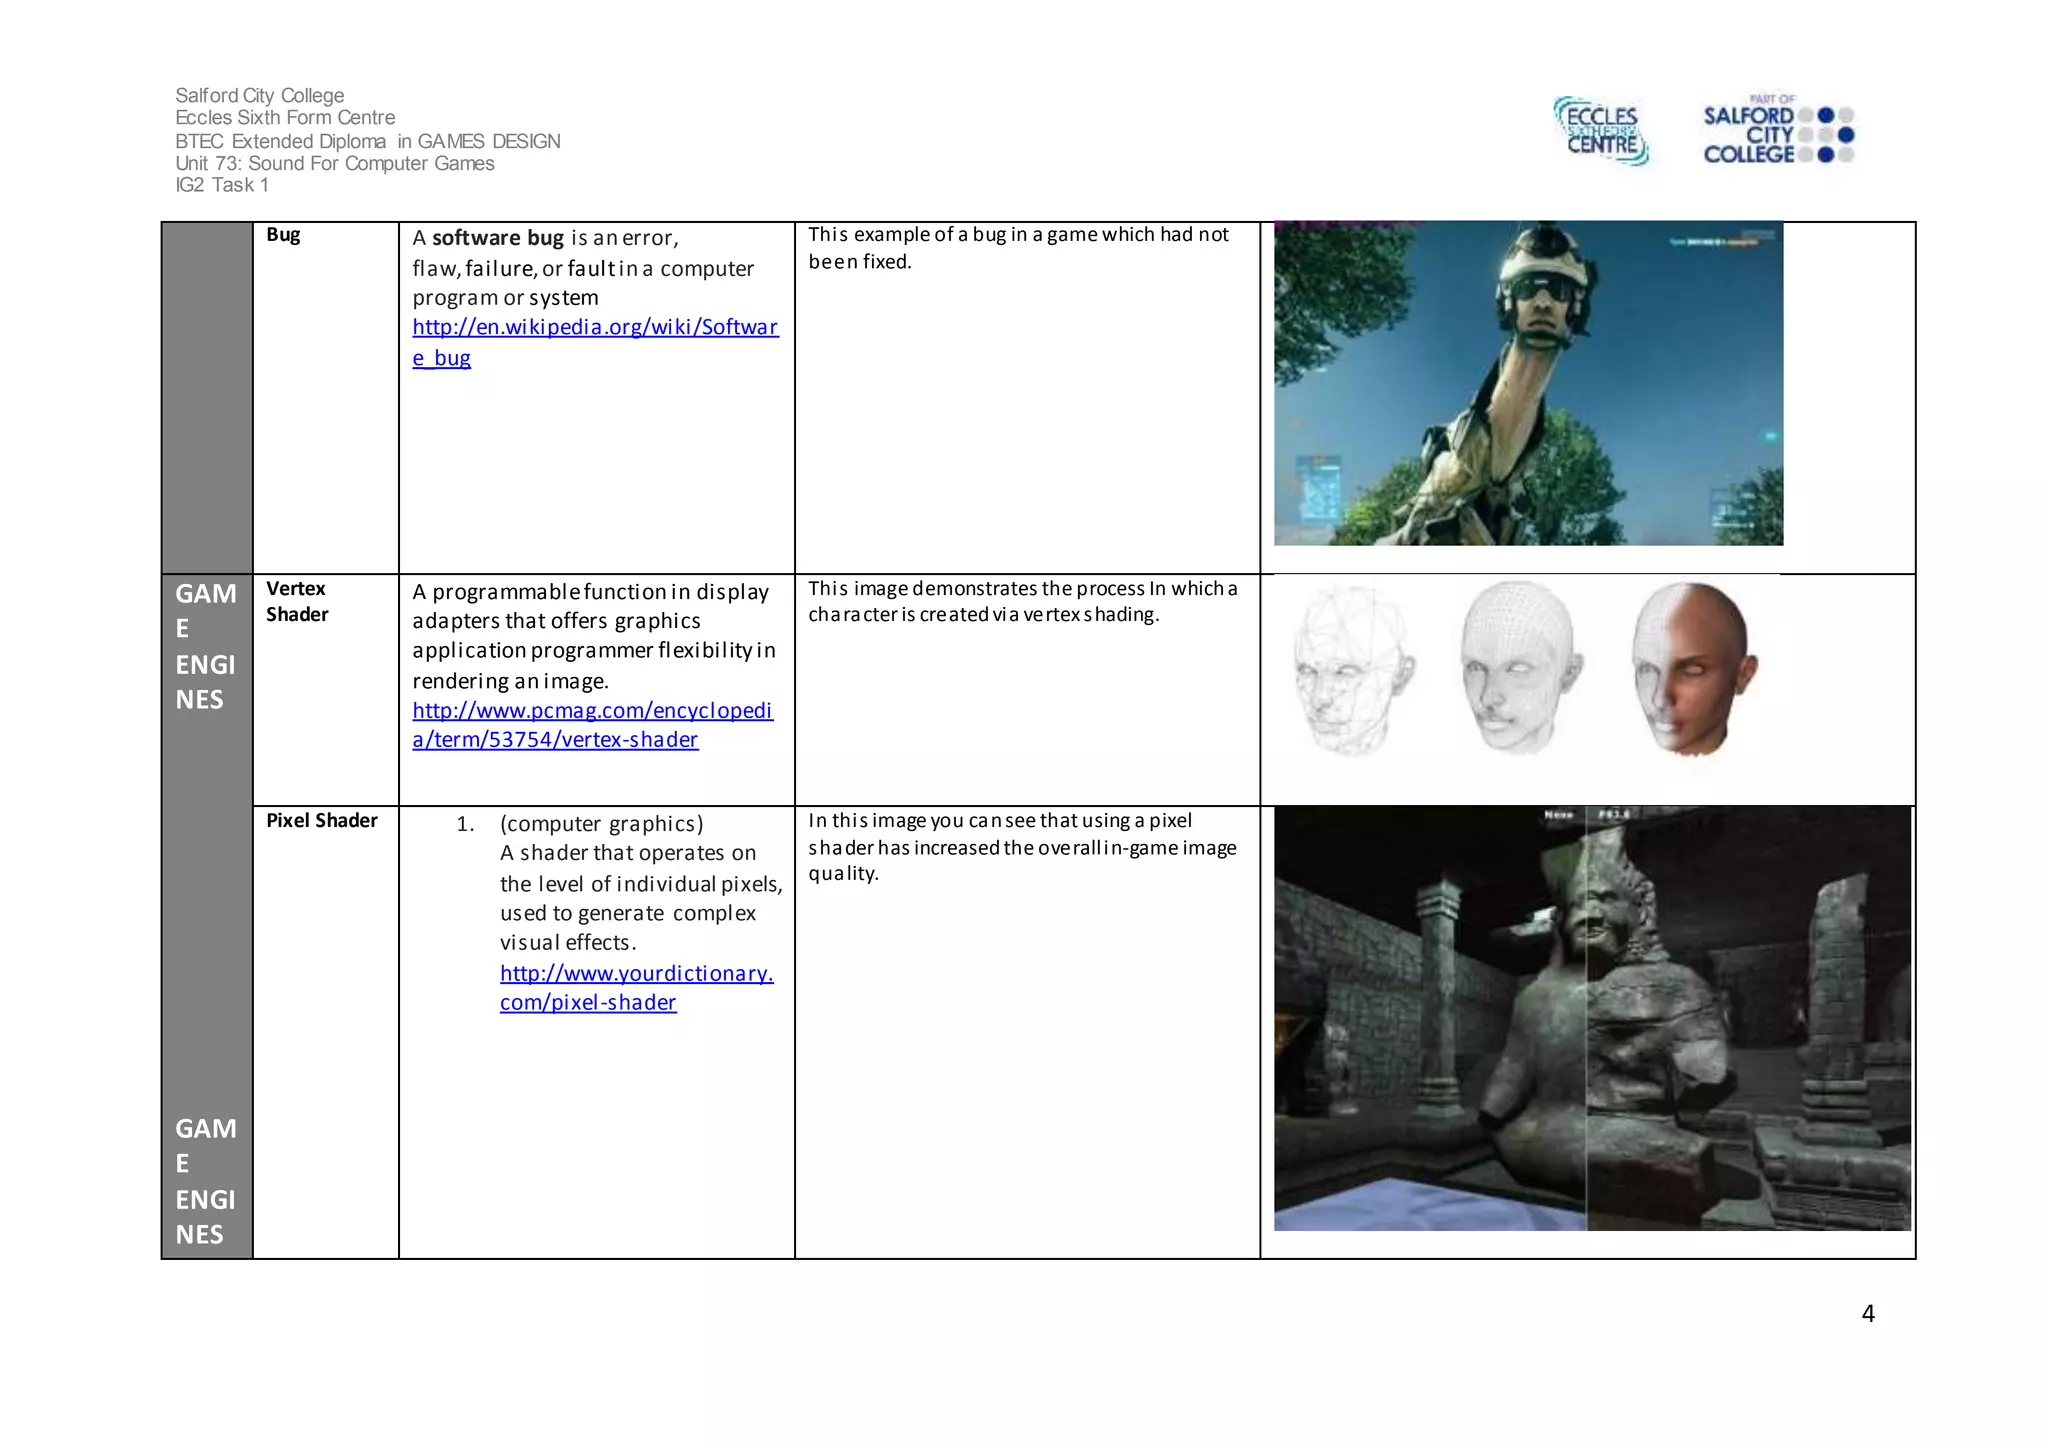Click the Bug term cell
Viewport: 2048px width, 1448px height.
(x=284, y=235)
